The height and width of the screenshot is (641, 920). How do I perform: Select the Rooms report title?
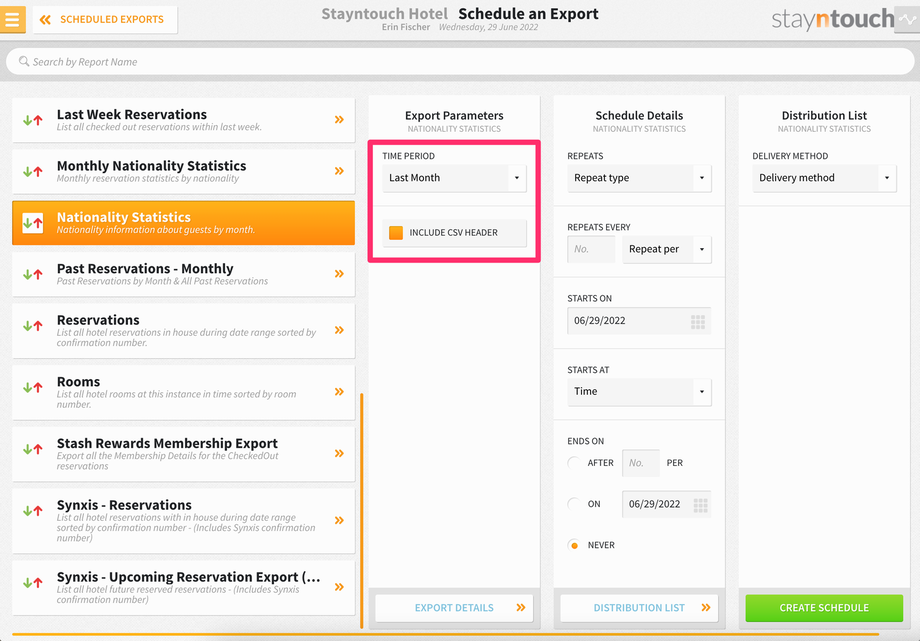pyautogui.click(x=79, y=382)
